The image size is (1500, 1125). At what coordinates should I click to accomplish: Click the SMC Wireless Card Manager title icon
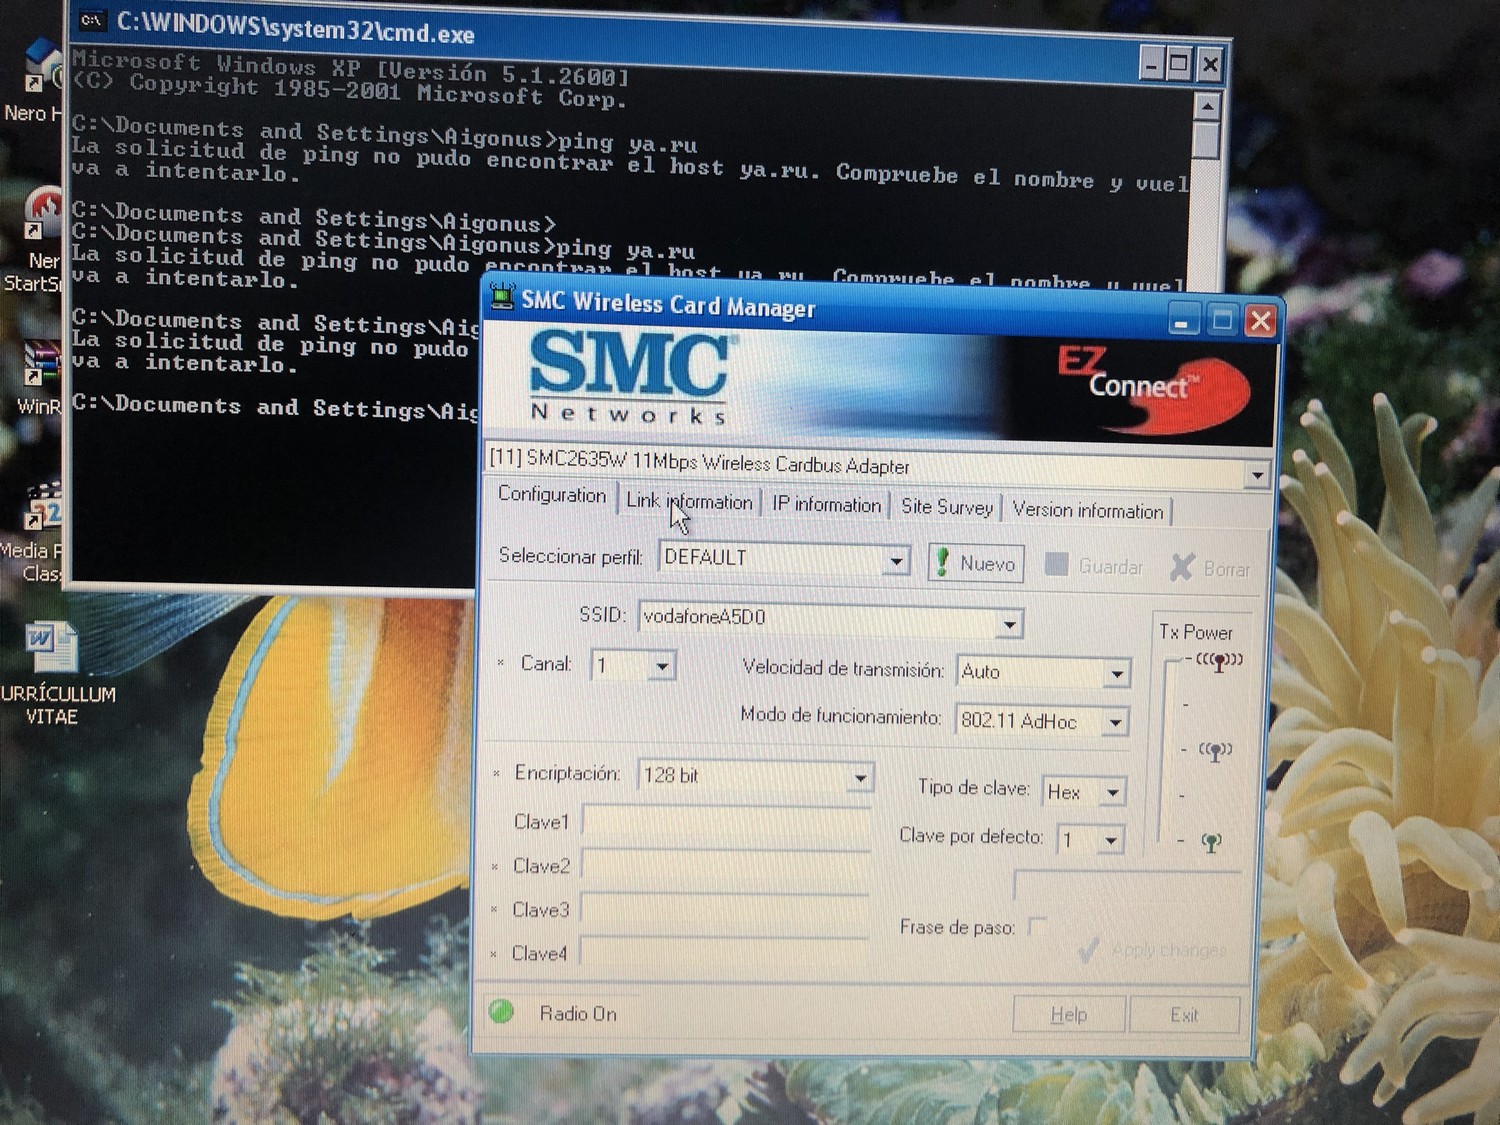(x=503, y=297)
